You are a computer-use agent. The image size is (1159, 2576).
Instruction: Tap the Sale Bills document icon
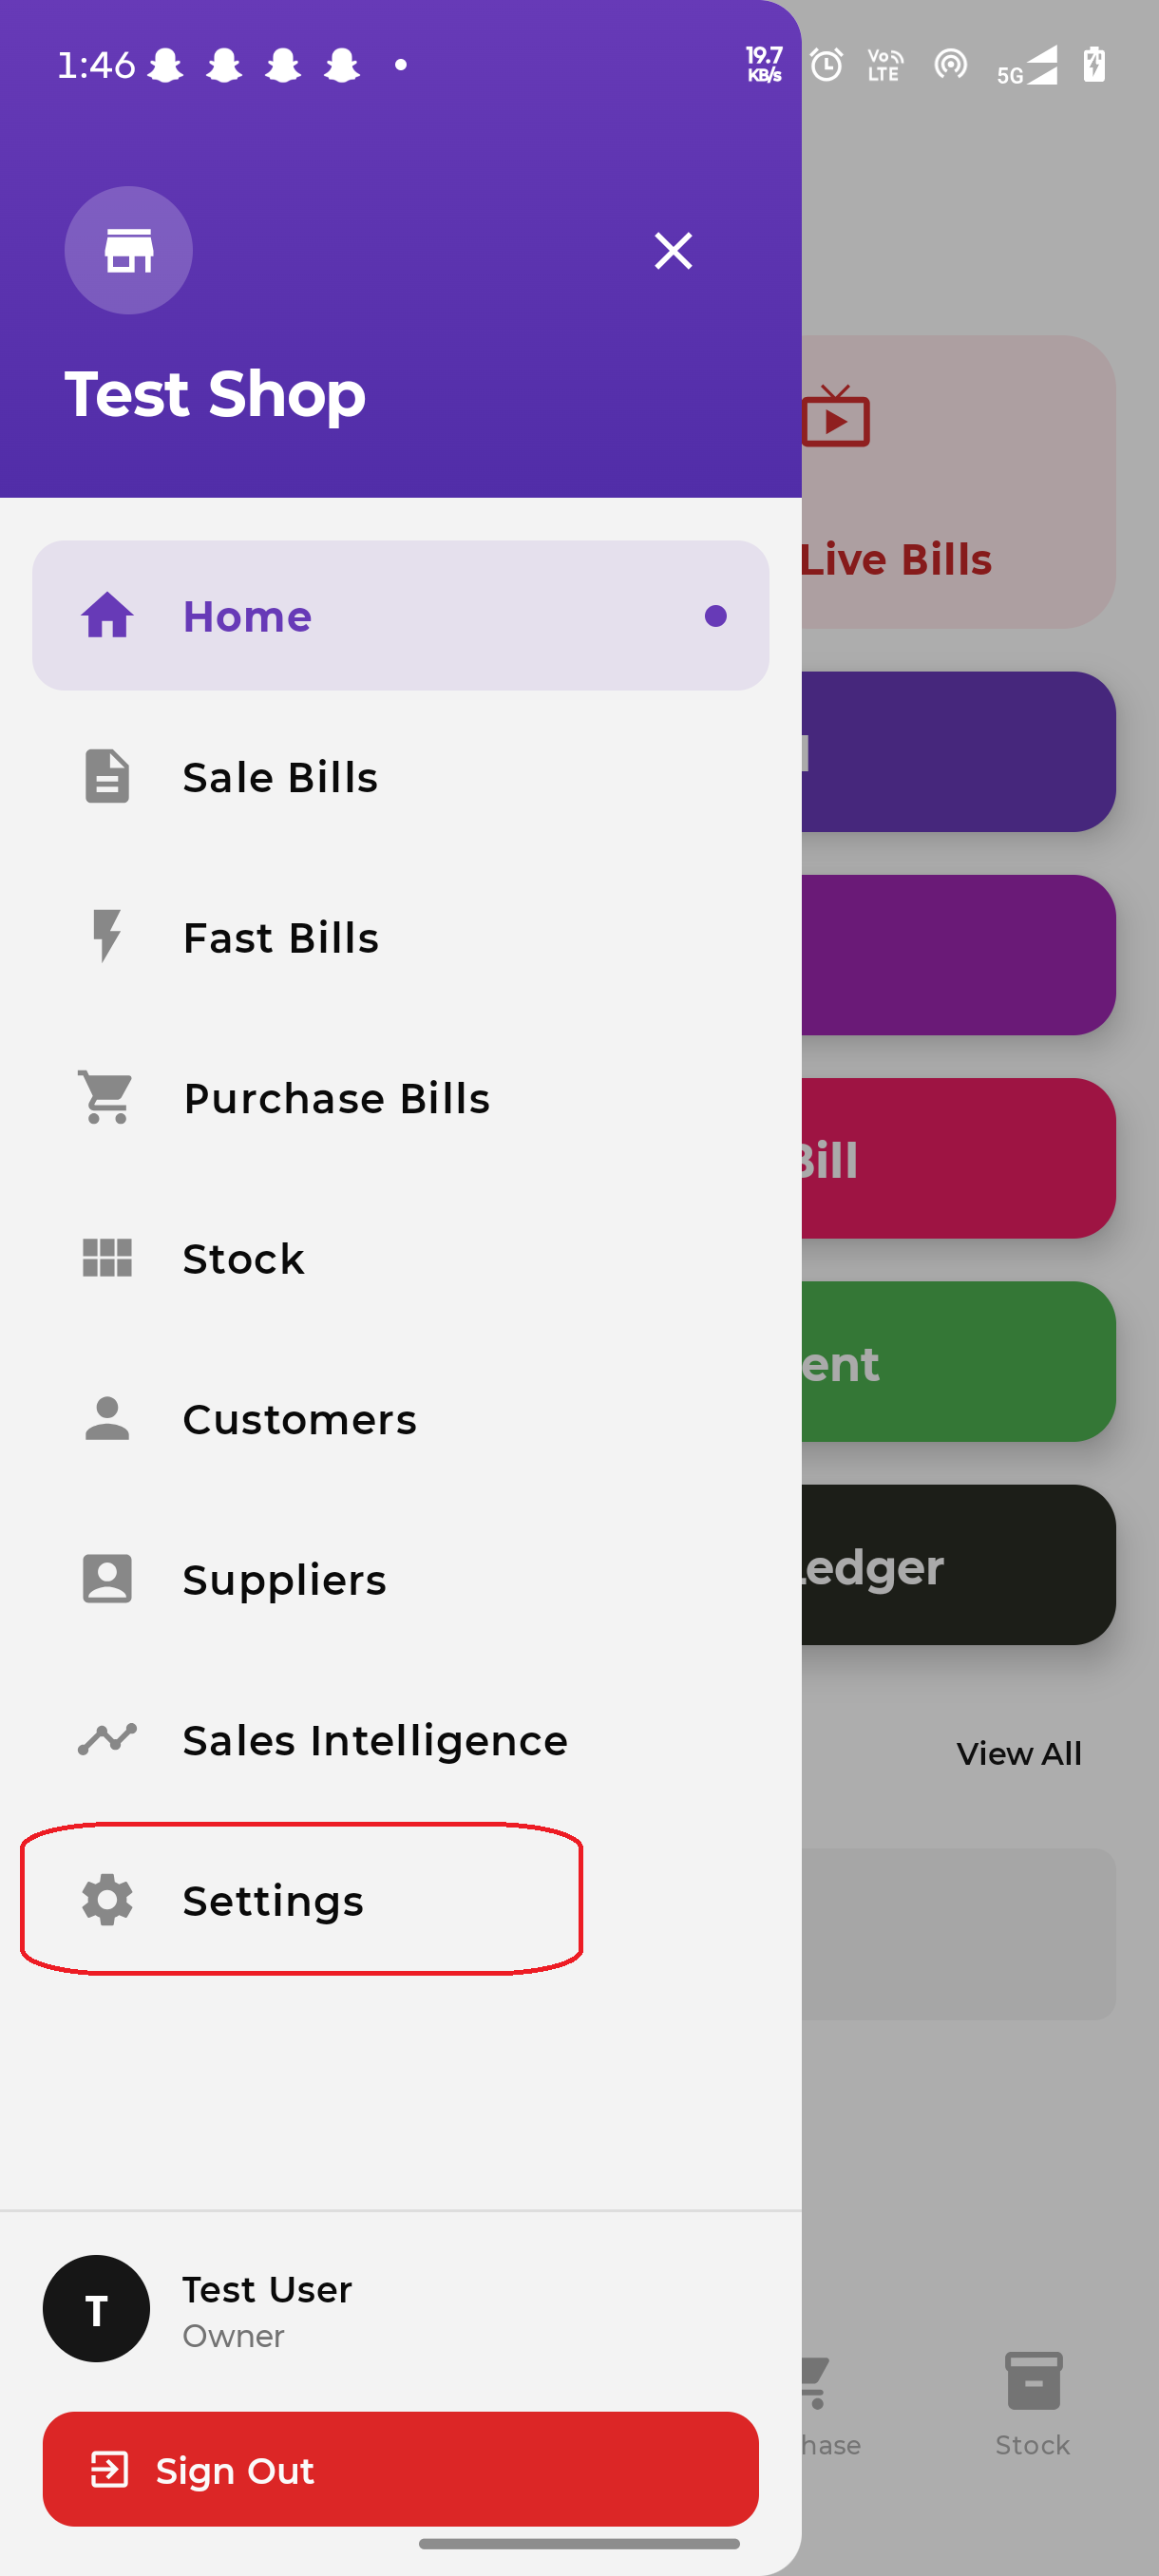click(x=107, y=777)
